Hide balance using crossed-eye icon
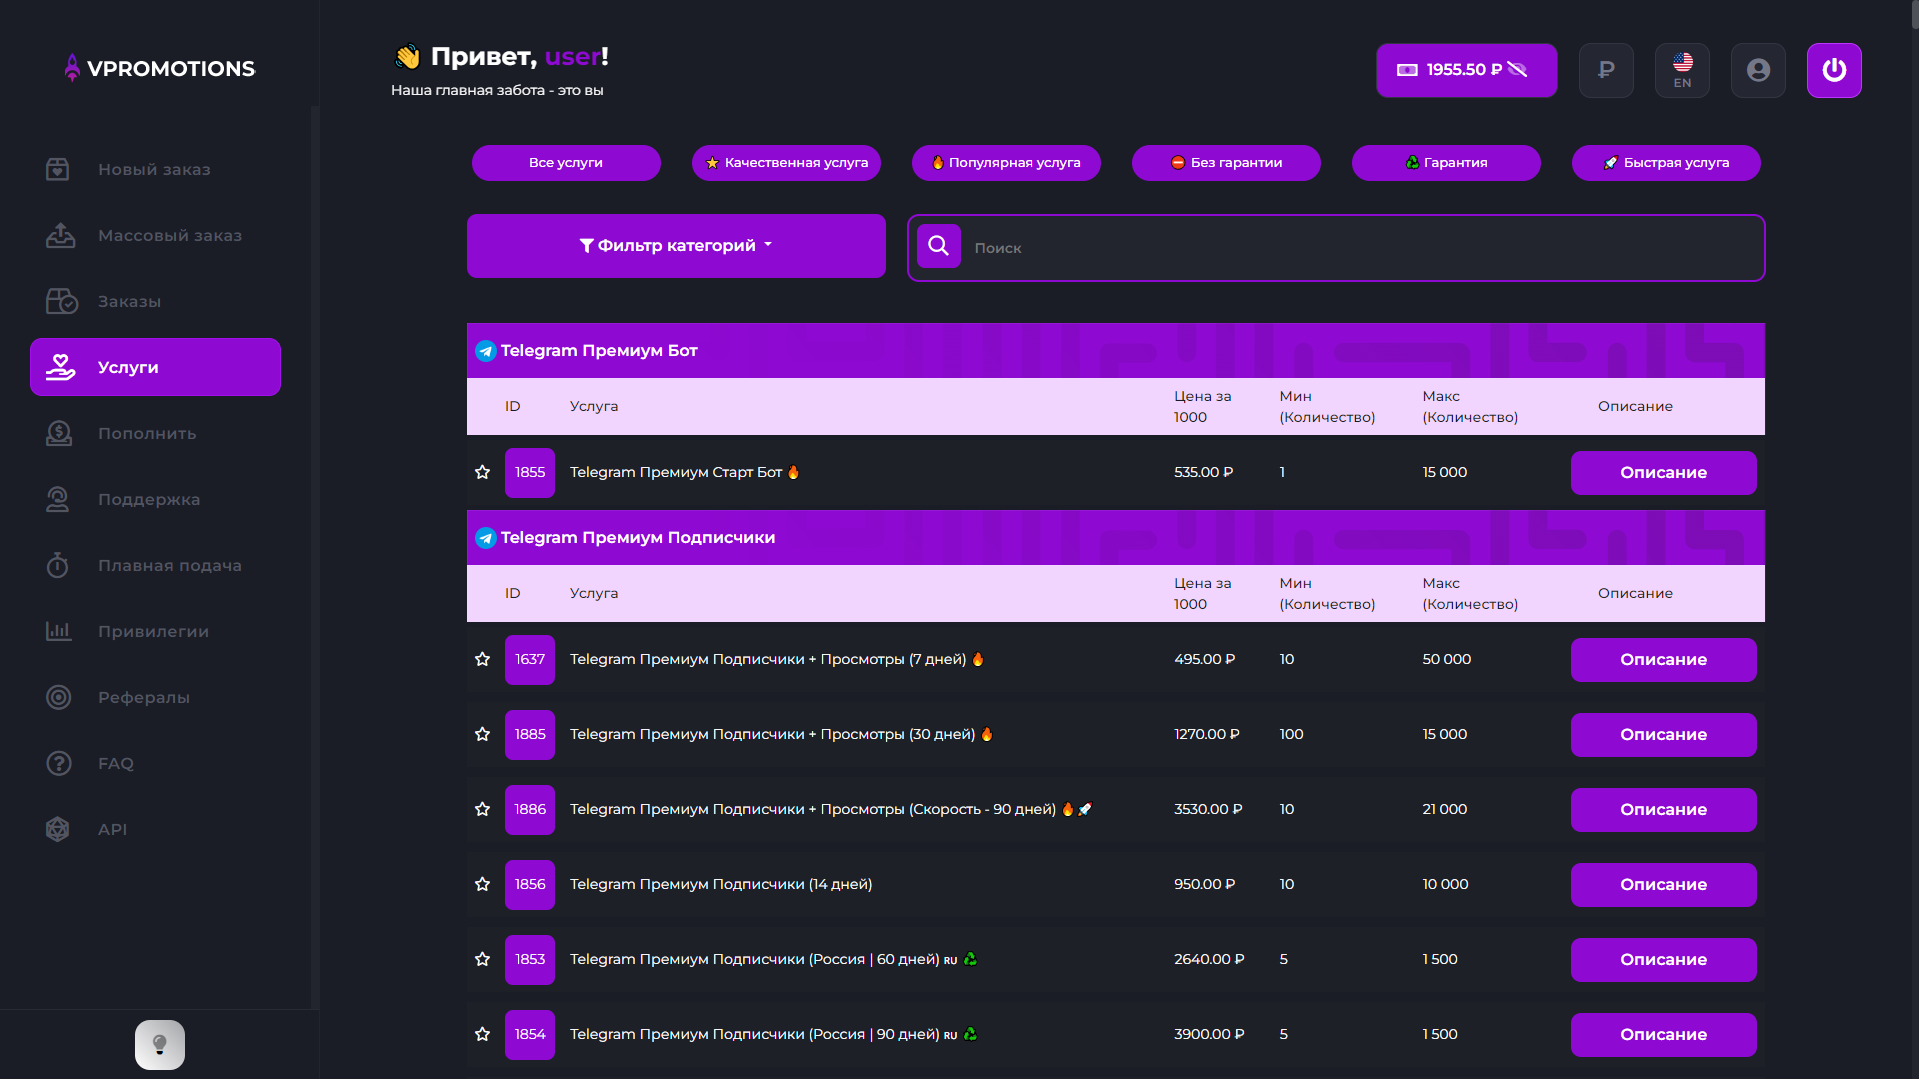This screenshot has width=1919, height=1079. [1517, 69]
